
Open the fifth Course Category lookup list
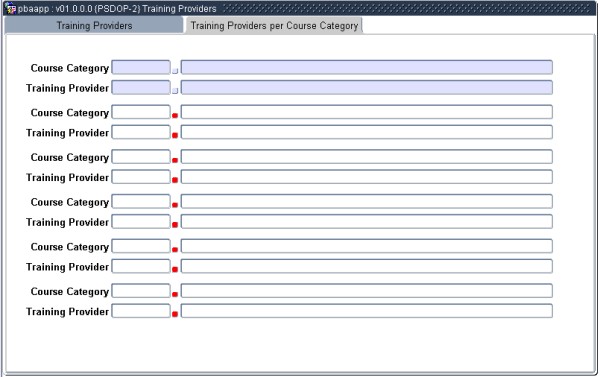coord(175,250)
